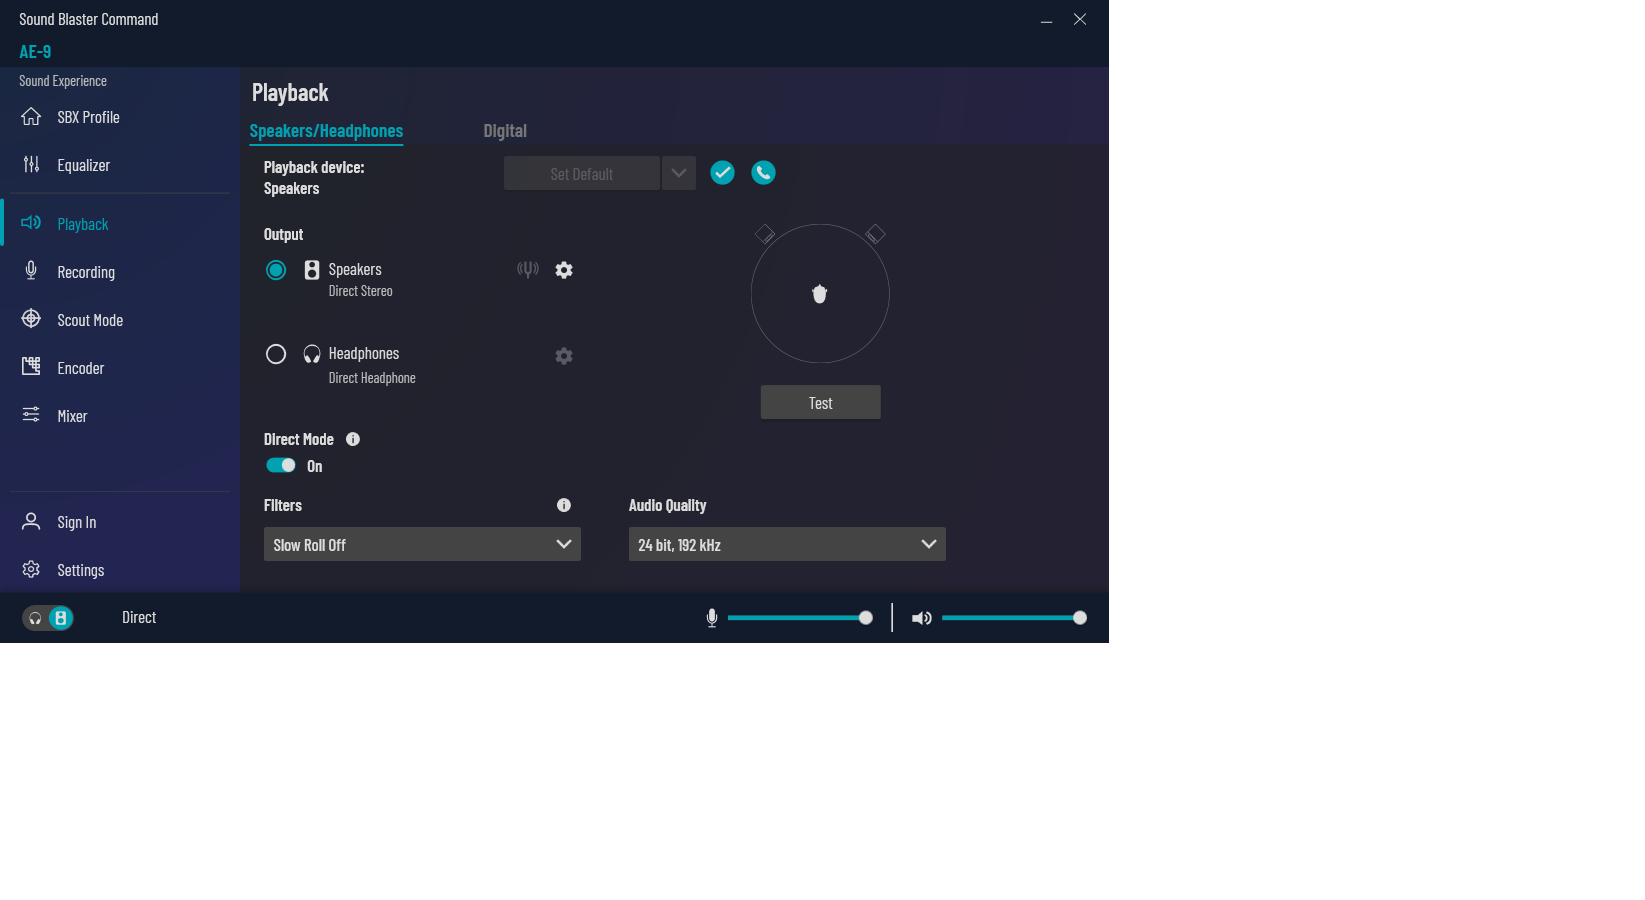Click the Sign In user icon

point(31,521)
